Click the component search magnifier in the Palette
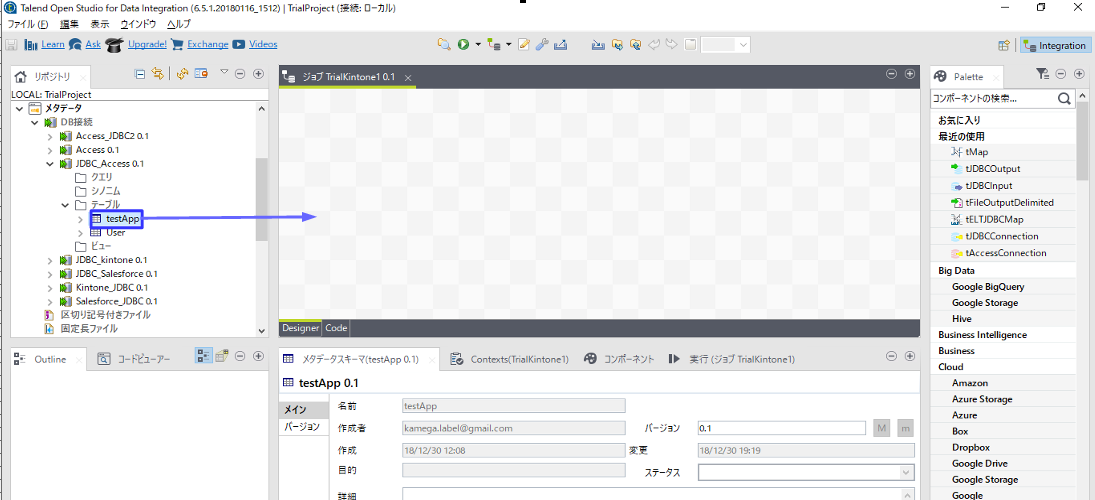This screenshot has height=500, width=1095. pos(1064,98)
